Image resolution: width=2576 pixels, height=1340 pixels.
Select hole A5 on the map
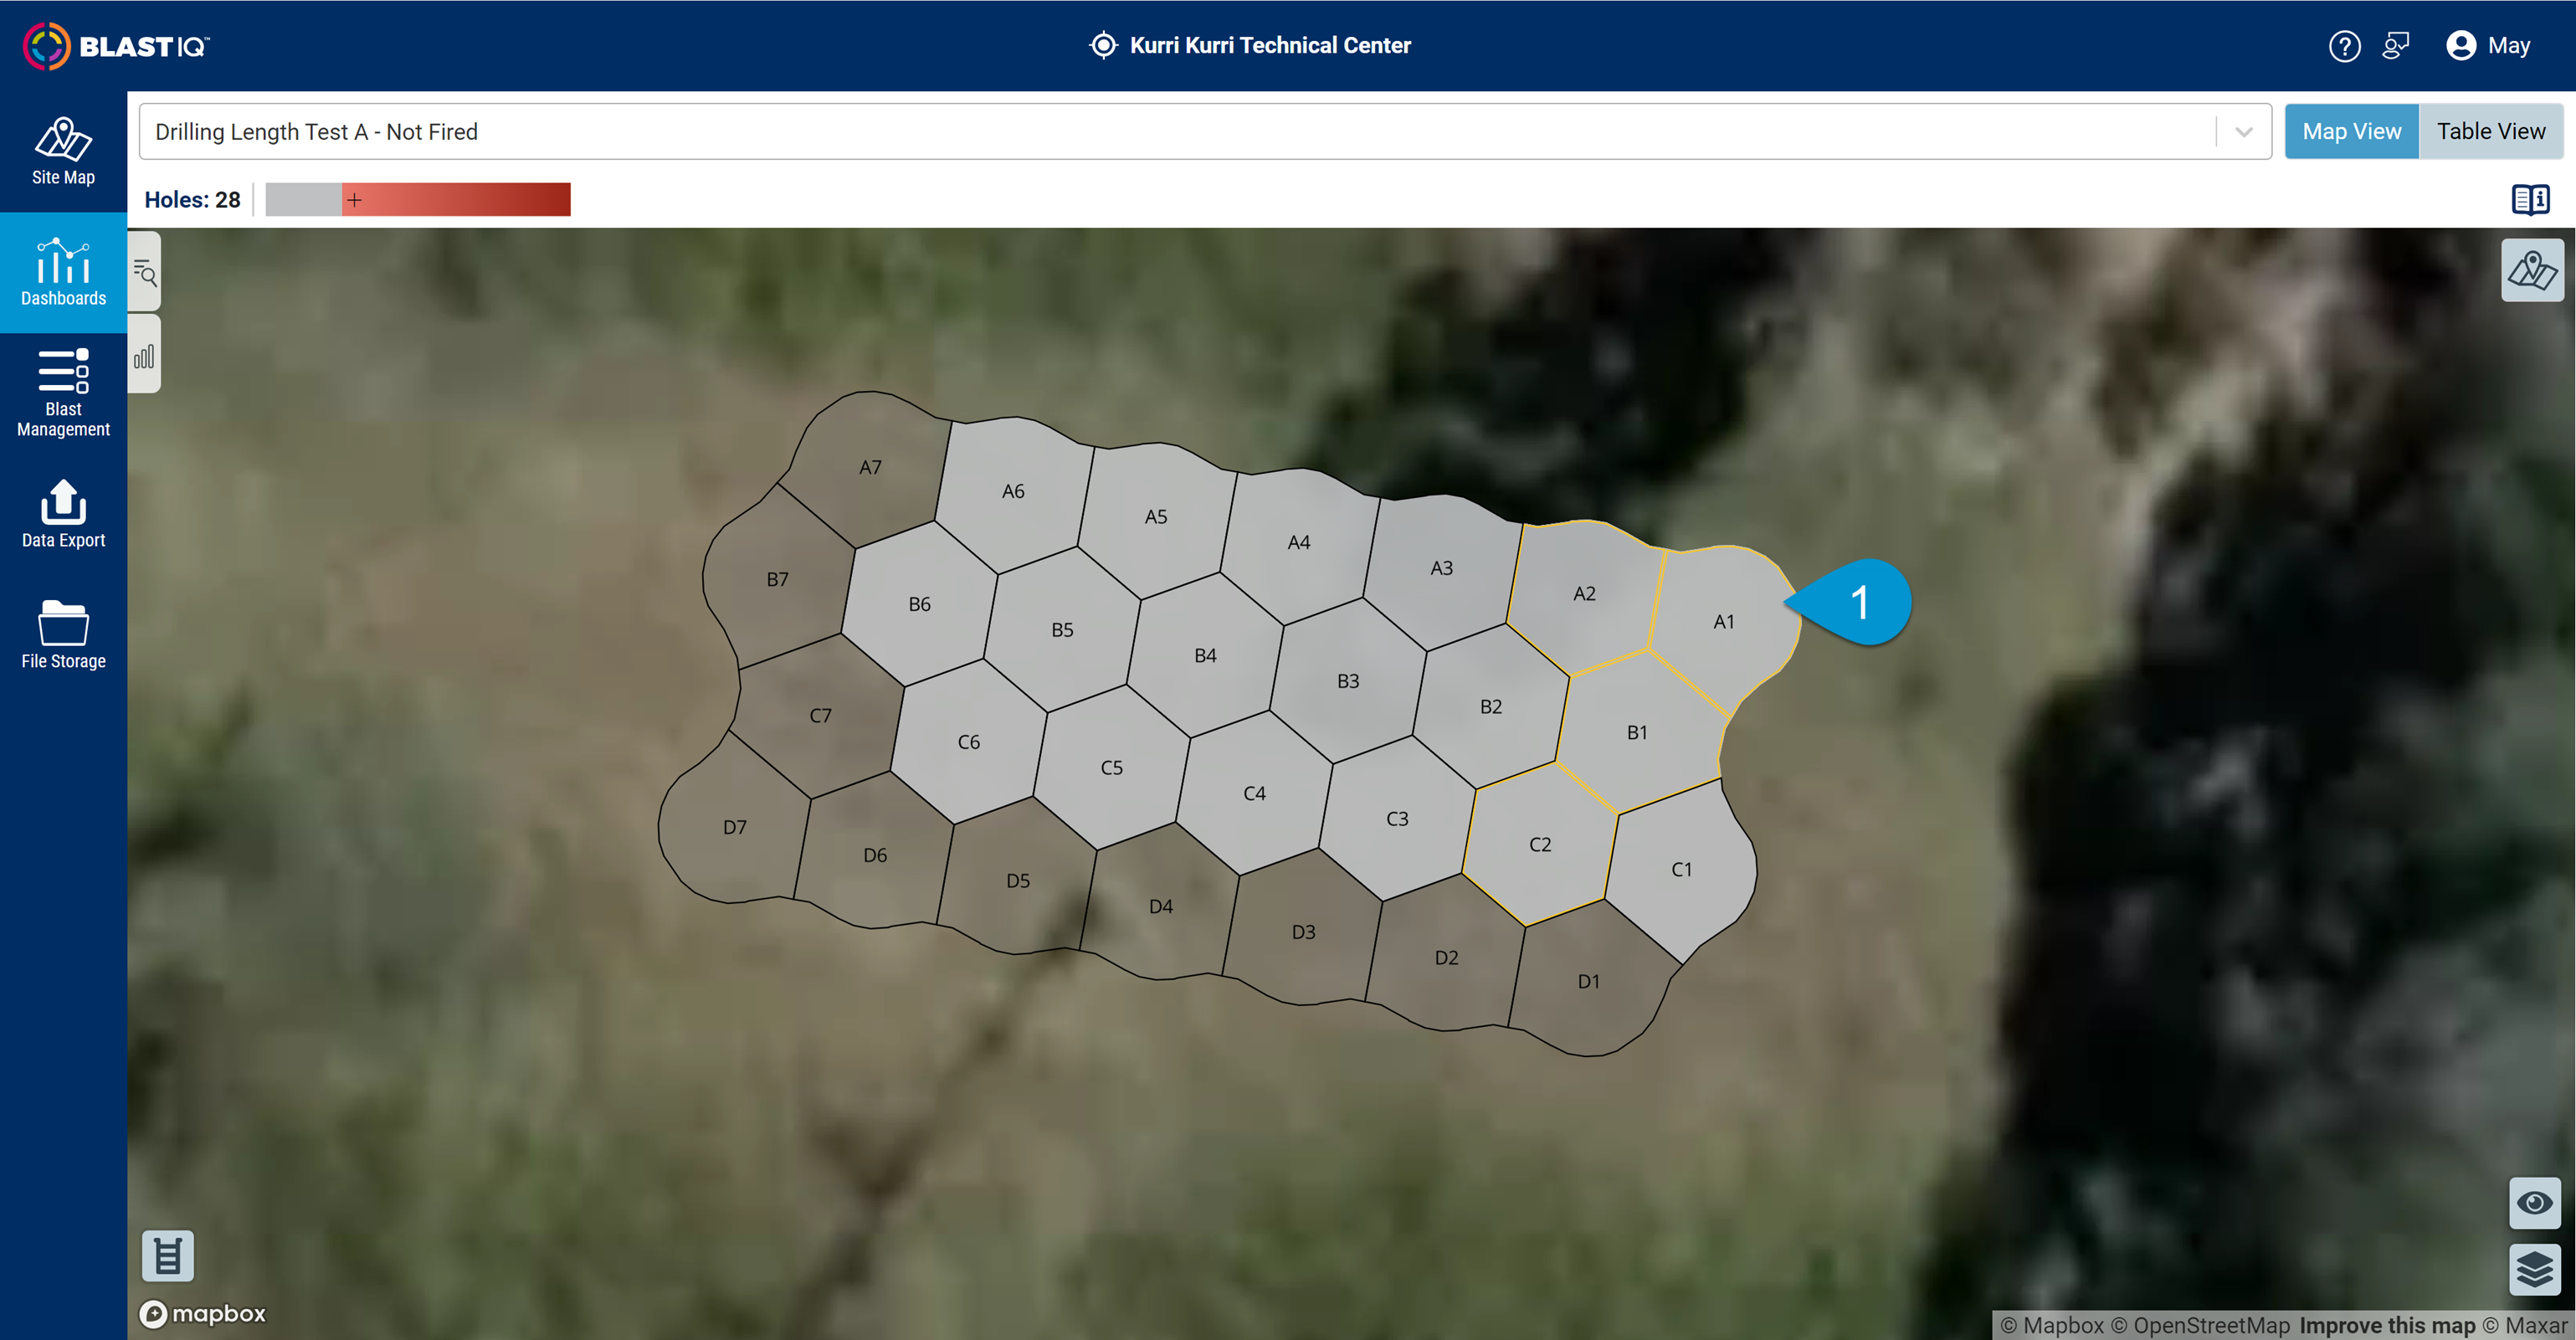pyautogui.click(x=1155, y=517)
